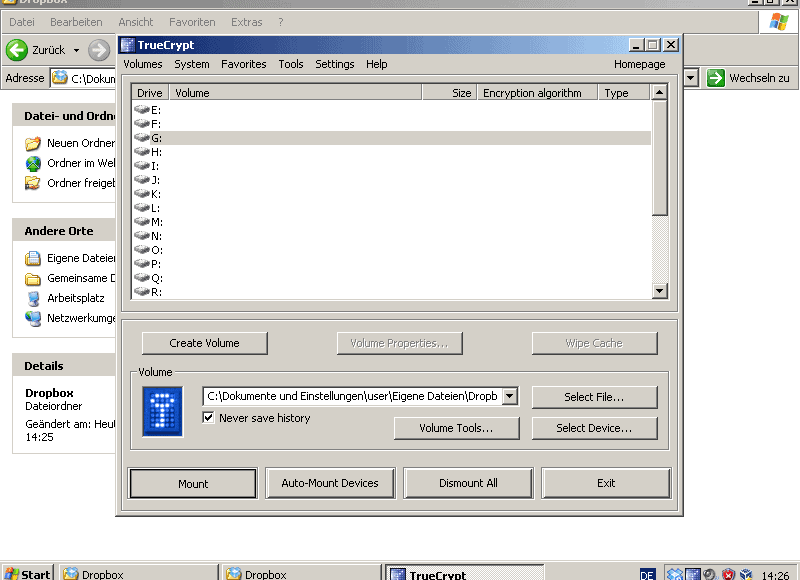Click Auto-Mount Devices
The image size is (800, 580).
pos(330,483)
